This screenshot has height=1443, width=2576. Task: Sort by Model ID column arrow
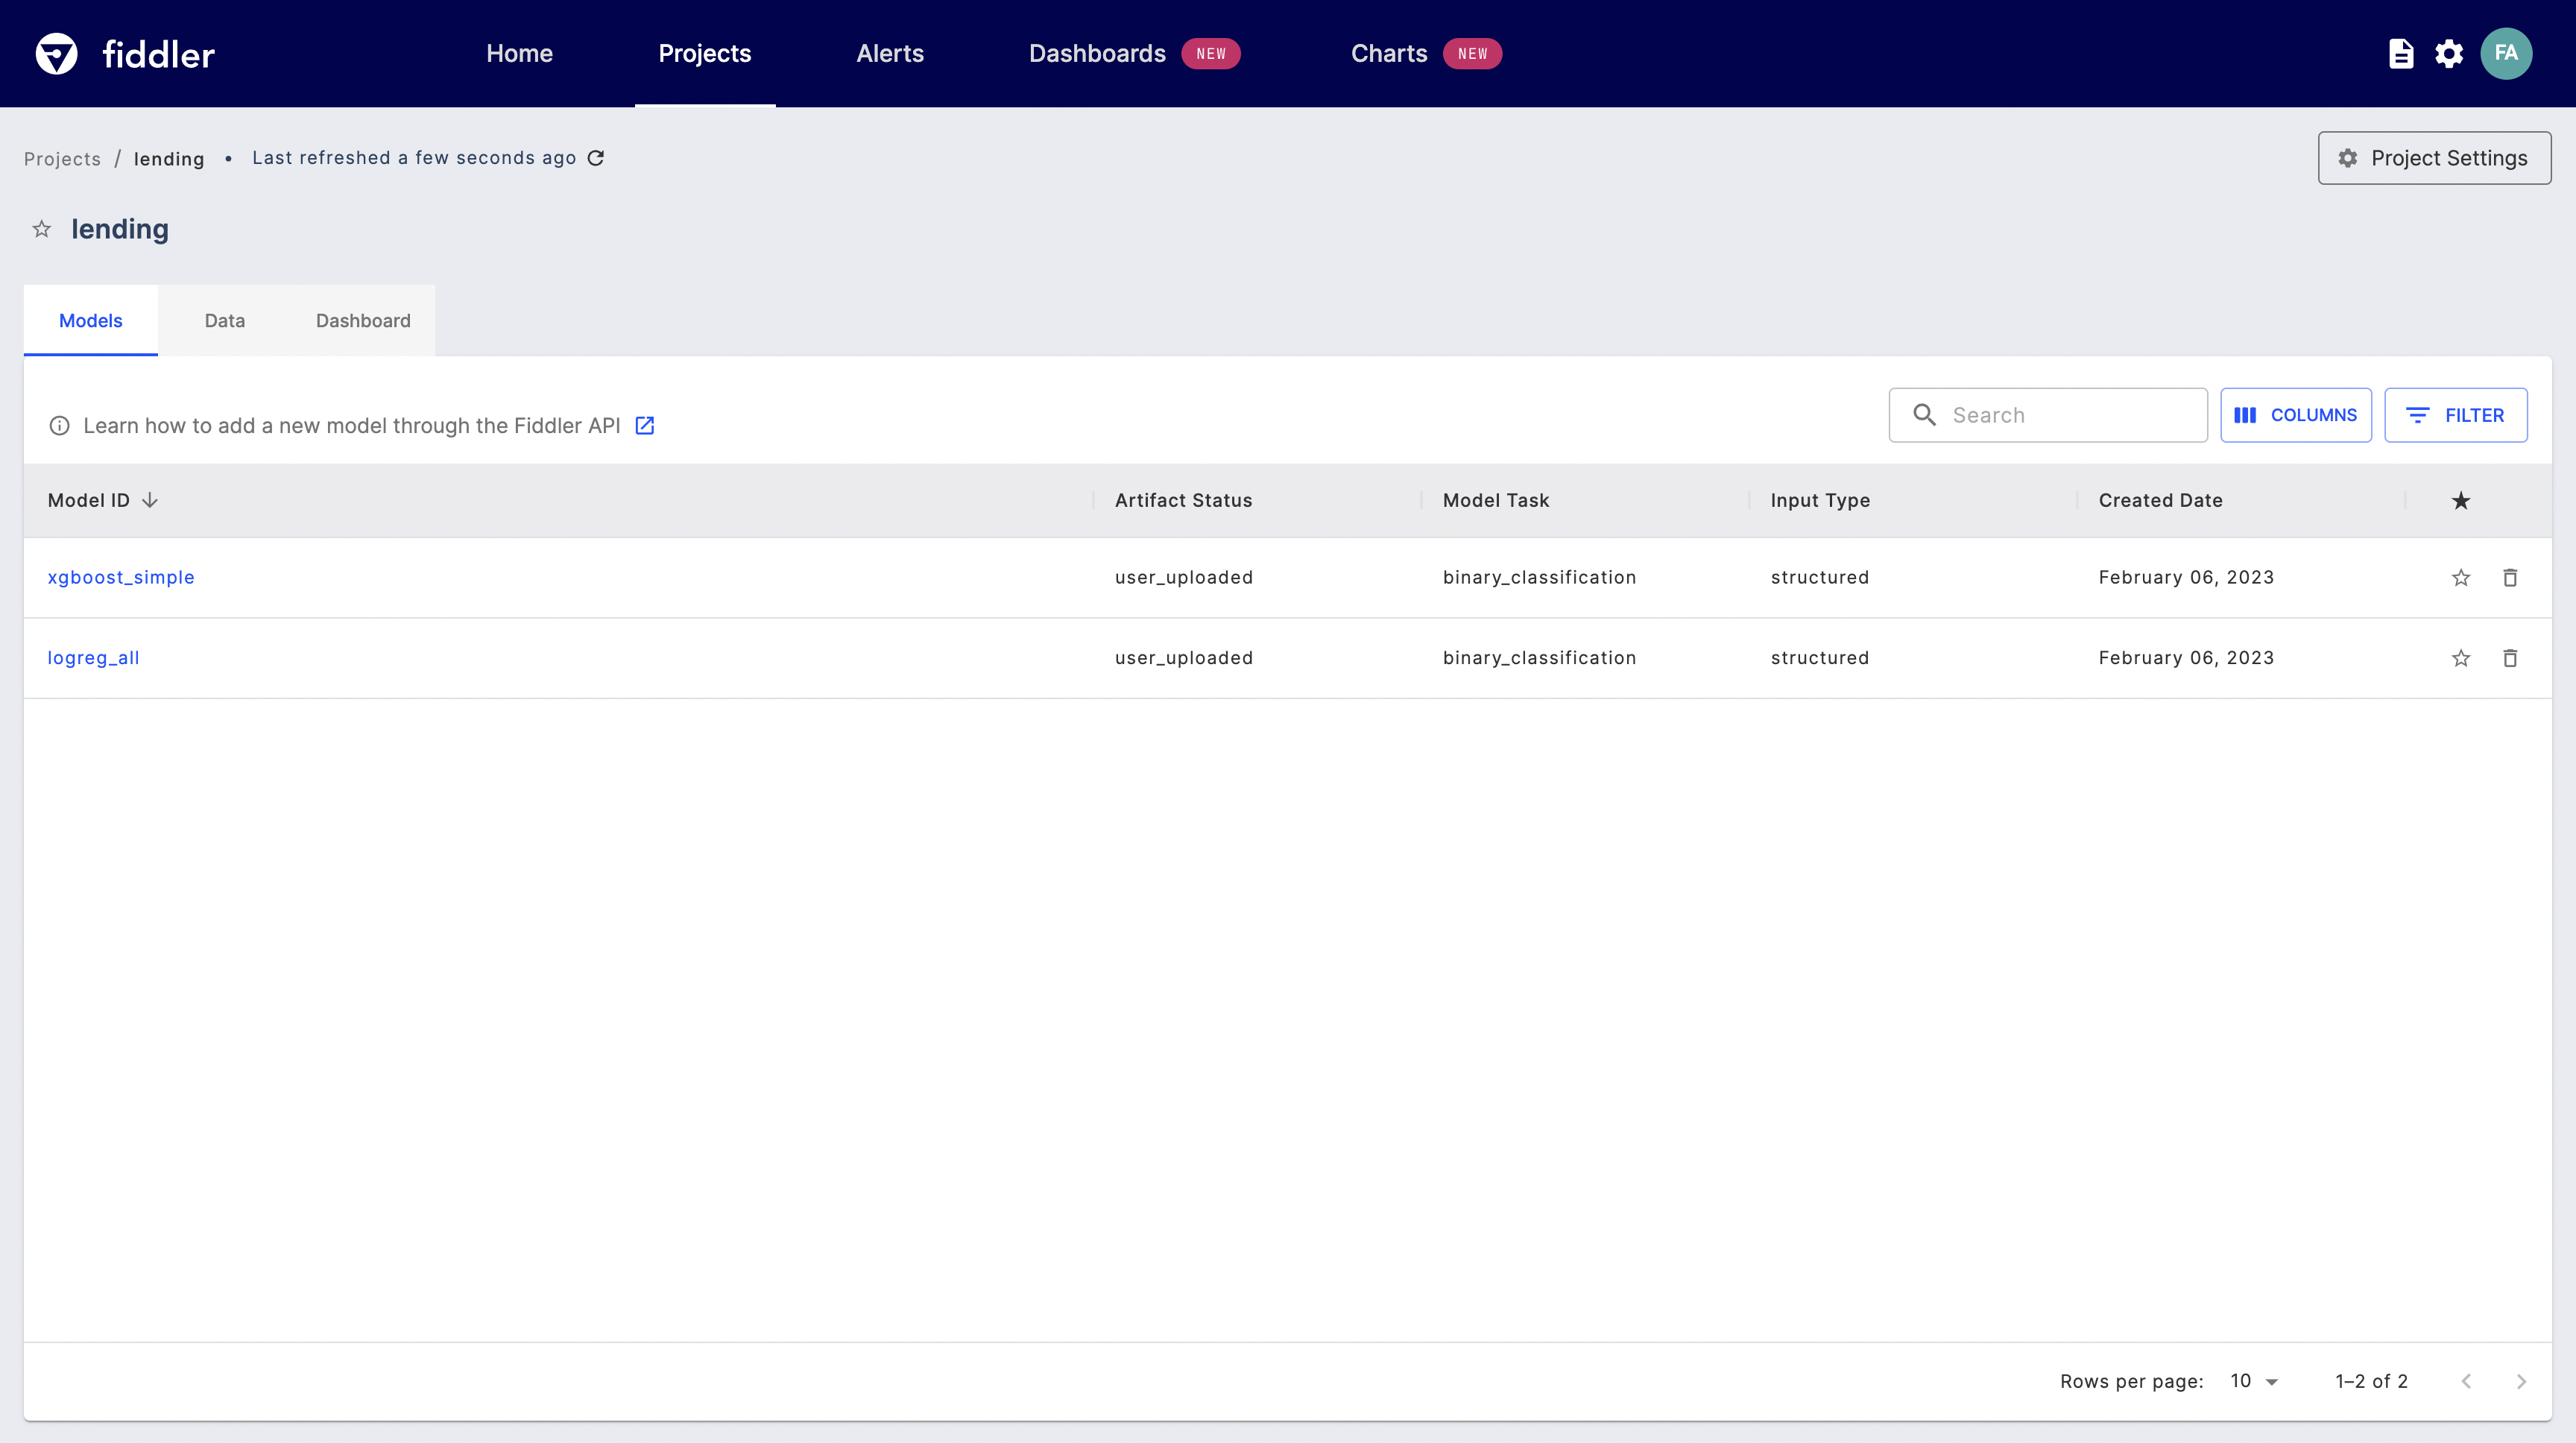click(x=150, y=500)
